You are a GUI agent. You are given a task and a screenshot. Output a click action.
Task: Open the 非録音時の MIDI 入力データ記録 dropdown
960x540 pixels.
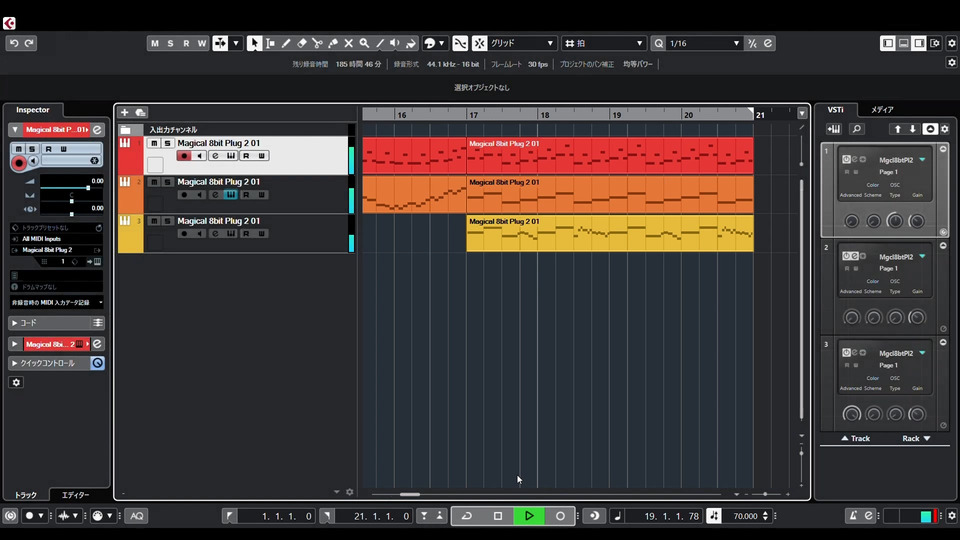coord(56,302)
